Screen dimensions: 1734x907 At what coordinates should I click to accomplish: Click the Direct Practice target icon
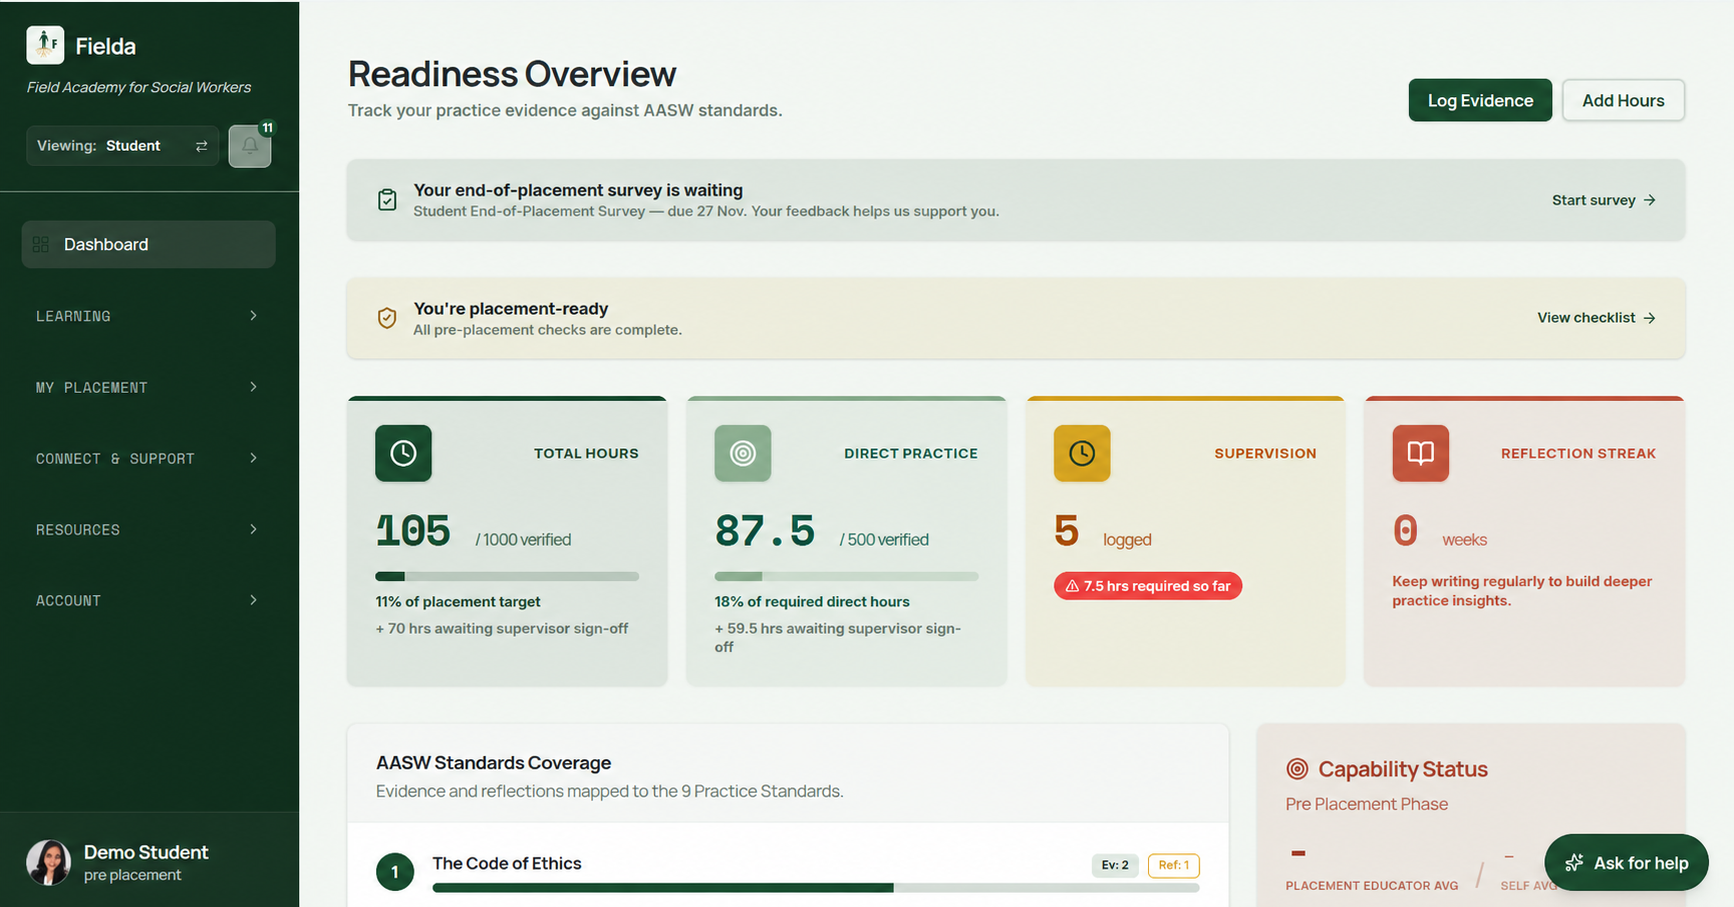pos(743,453)
